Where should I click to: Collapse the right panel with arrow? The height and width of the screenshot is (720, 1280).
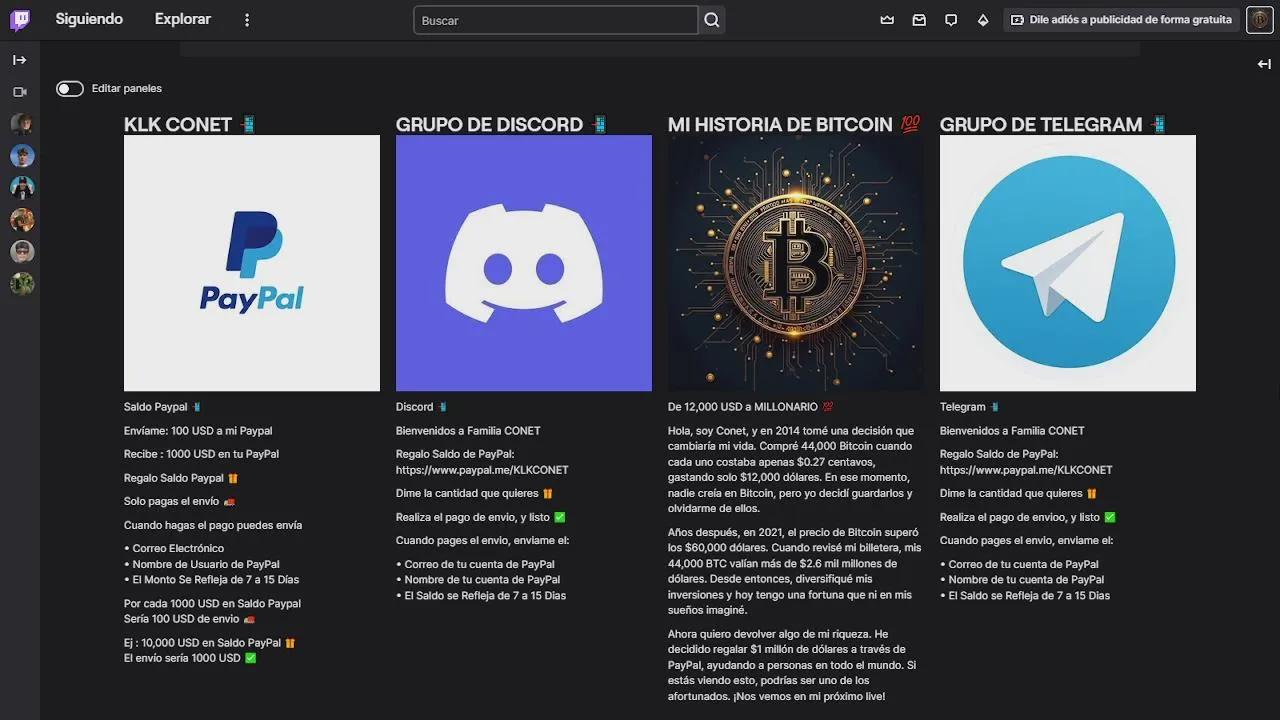[x=1264, y=64]
